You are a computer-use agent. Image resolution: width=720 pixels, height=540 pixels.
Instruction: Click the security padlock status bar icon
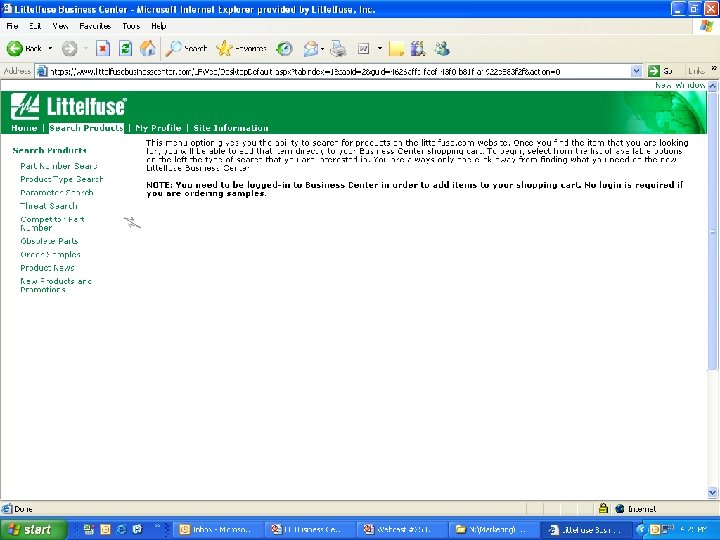tap(603, 508)
